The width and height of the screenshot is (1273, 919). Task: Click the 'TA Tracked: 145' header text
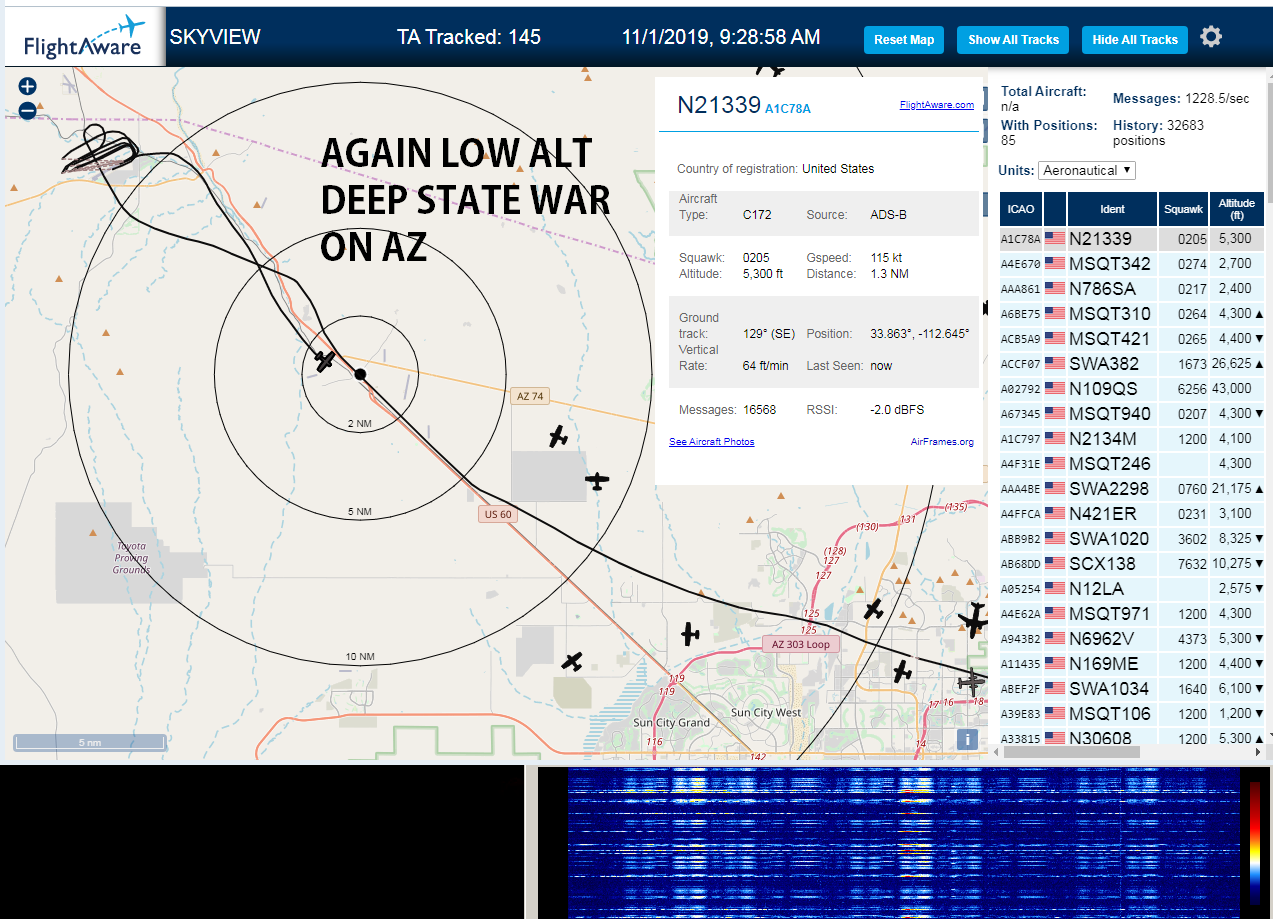pos(469,38)
